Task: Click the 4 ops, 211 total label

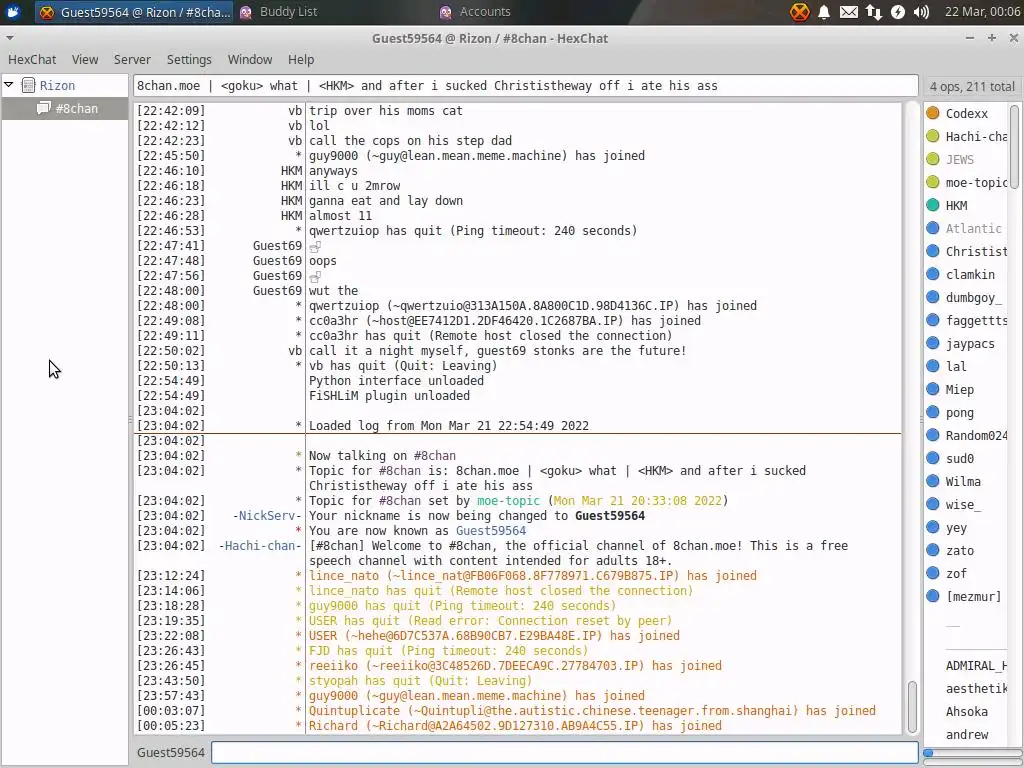Action: coord(972,87)
